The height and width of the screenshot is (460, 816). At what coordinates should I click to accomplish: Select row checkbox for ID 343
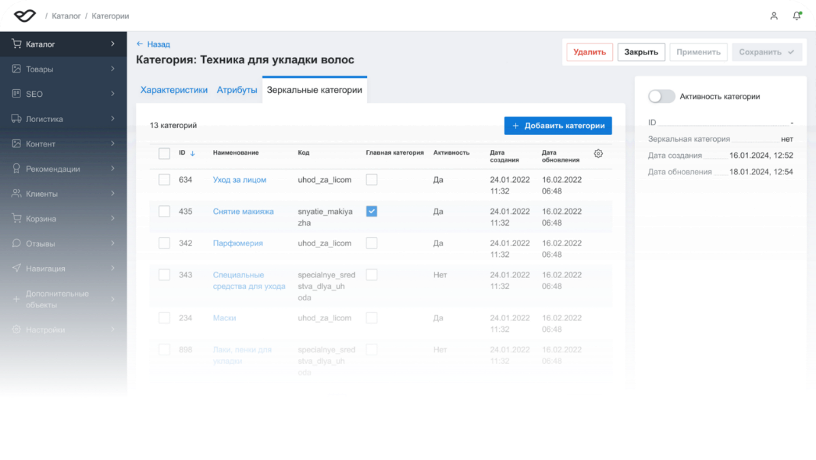(x=164, y=275)
